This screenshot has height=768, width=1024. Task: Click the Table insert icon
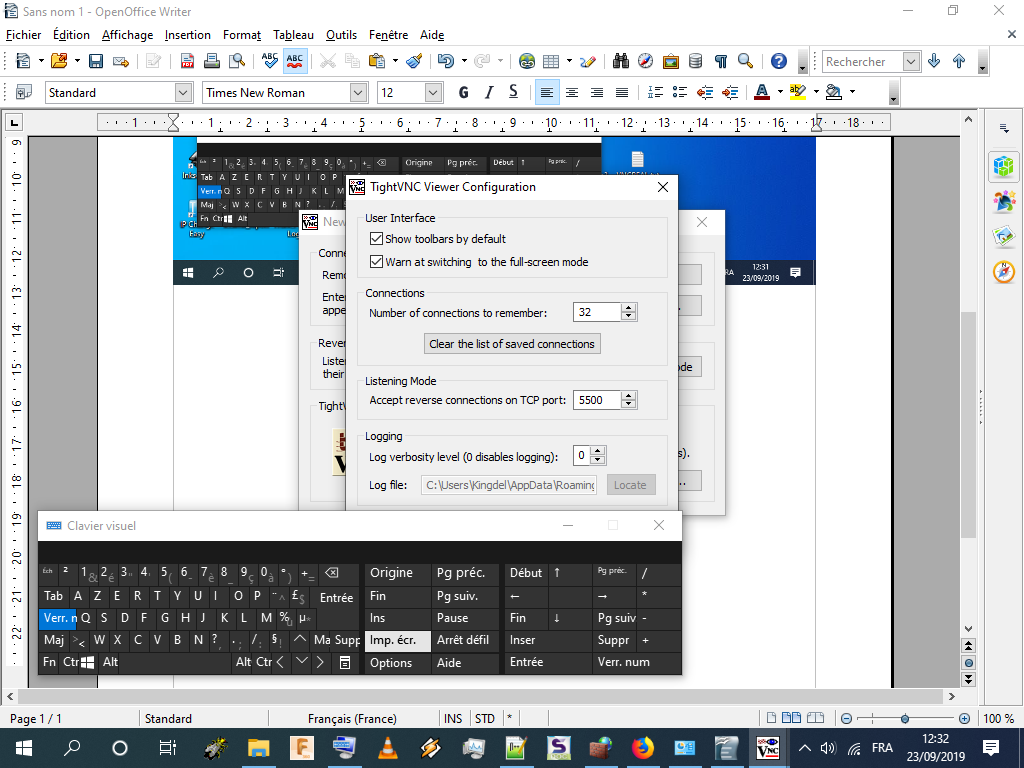551,61
